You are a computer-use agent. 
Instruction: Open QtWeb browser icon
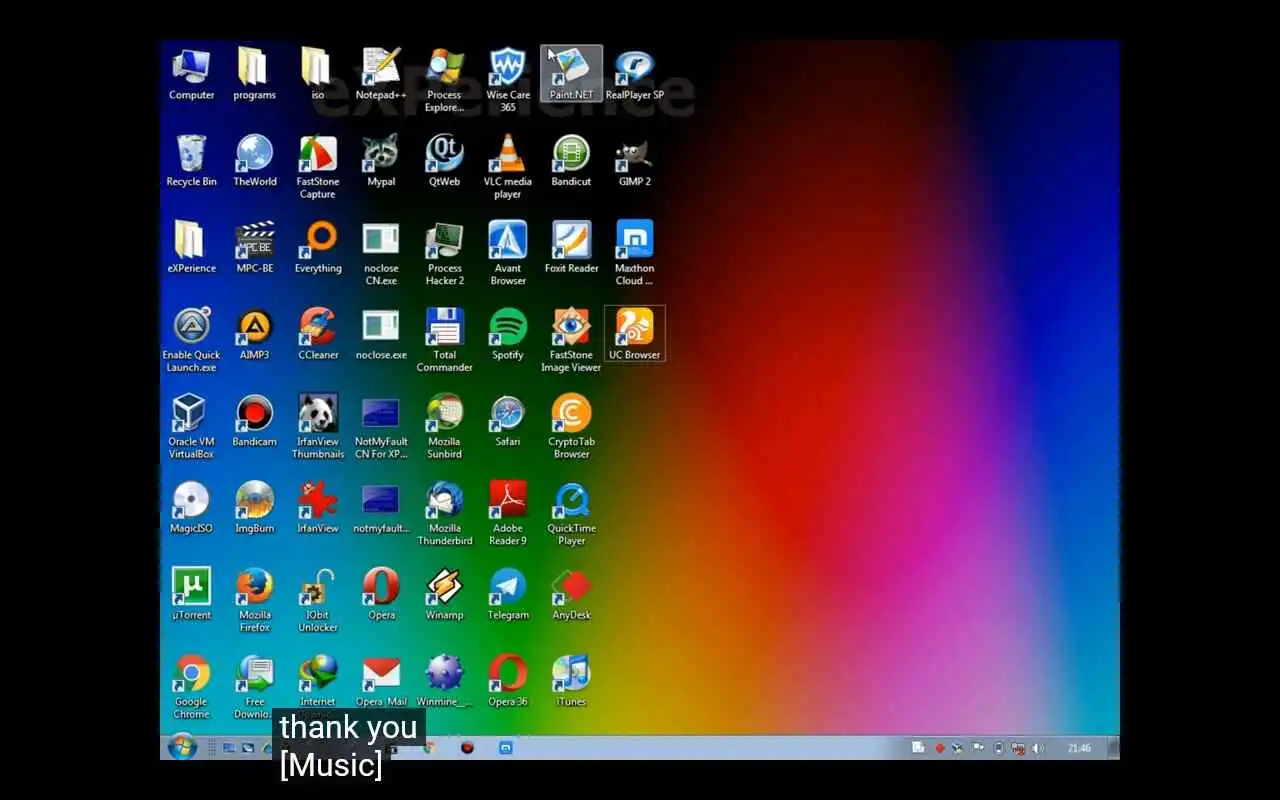[x=444, y=161]
